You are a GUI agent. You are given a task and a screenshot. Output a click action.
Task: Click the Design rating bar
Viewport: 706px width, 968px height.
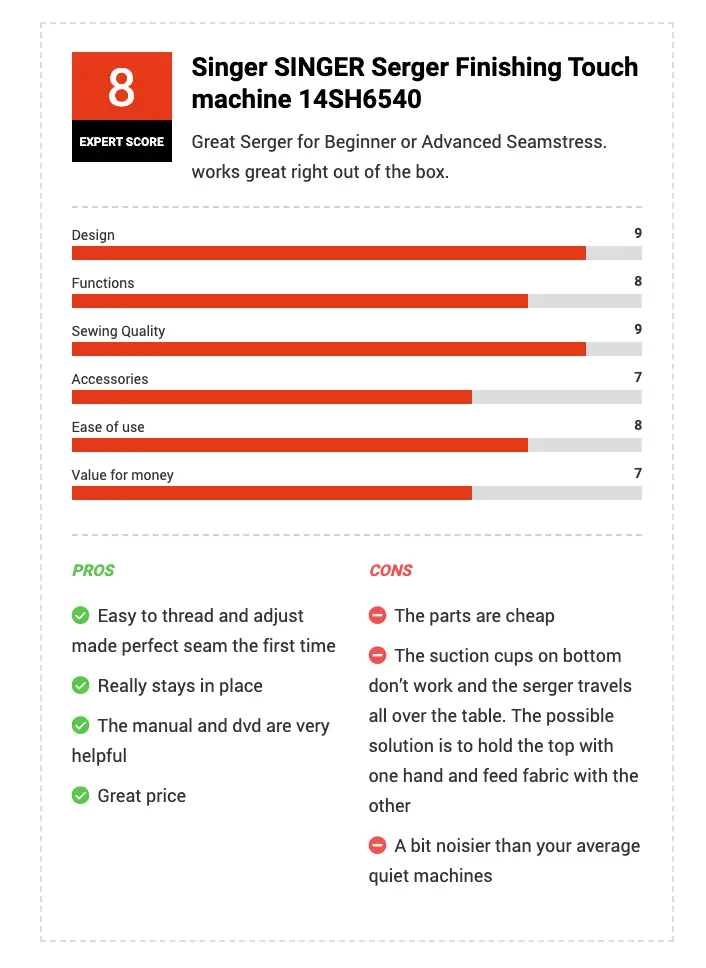click(357, 253)
